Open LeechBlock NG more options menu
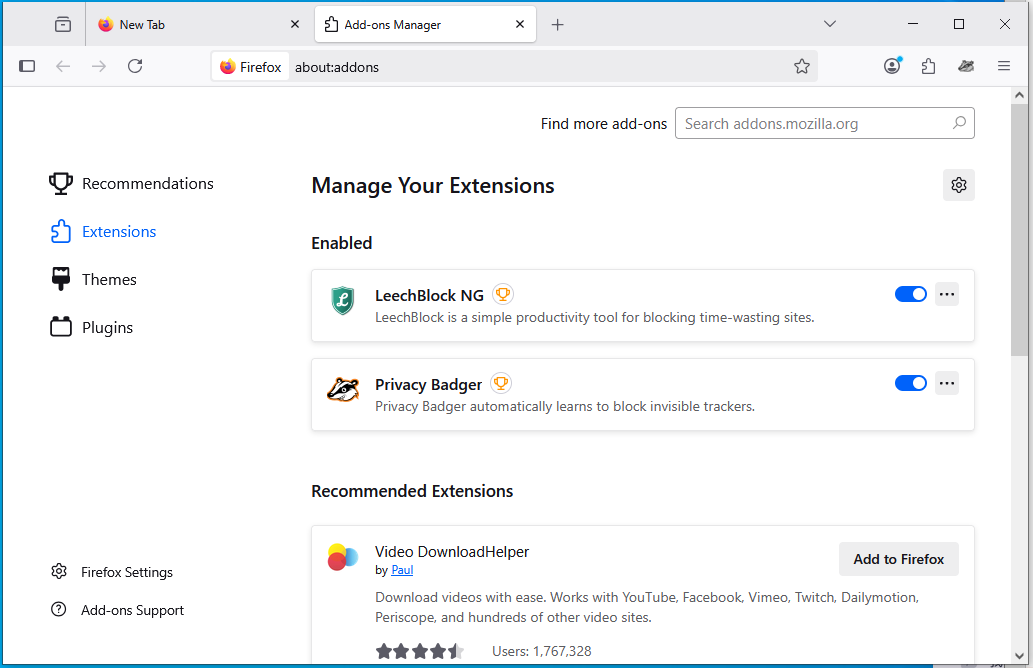The height and width of the screenshot is (668, 1033). coord(947,294)
